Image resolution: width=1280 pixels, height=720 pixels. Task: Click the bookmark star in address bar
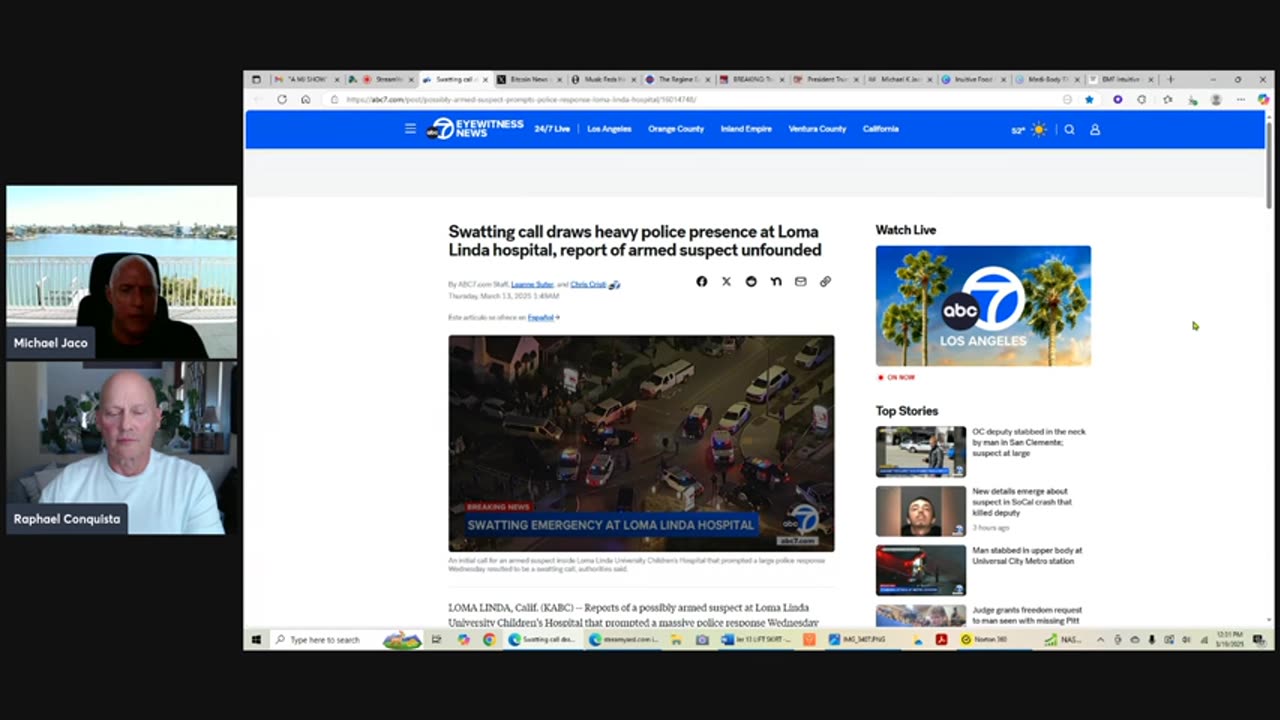pyautogui.click(x=1089, y=100)
